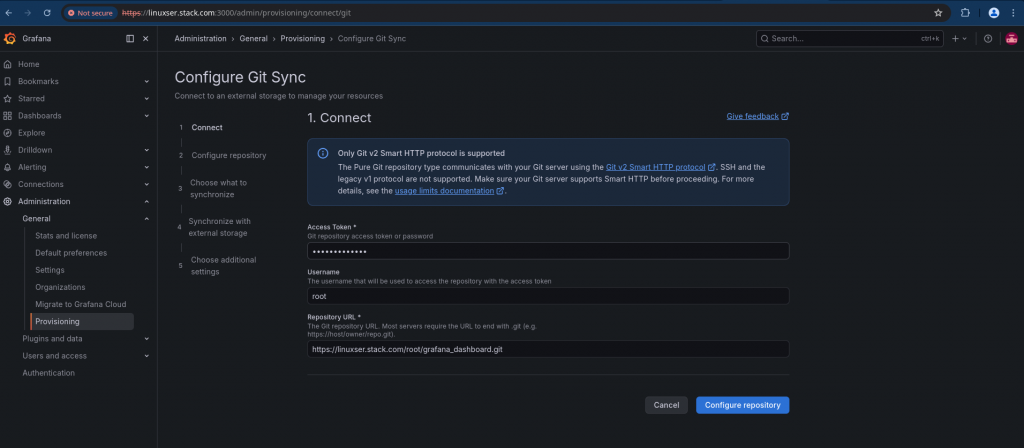This screenshot has width=1024, height=448.
Task: Click the Starred star icon
Action: click(8, 99)
